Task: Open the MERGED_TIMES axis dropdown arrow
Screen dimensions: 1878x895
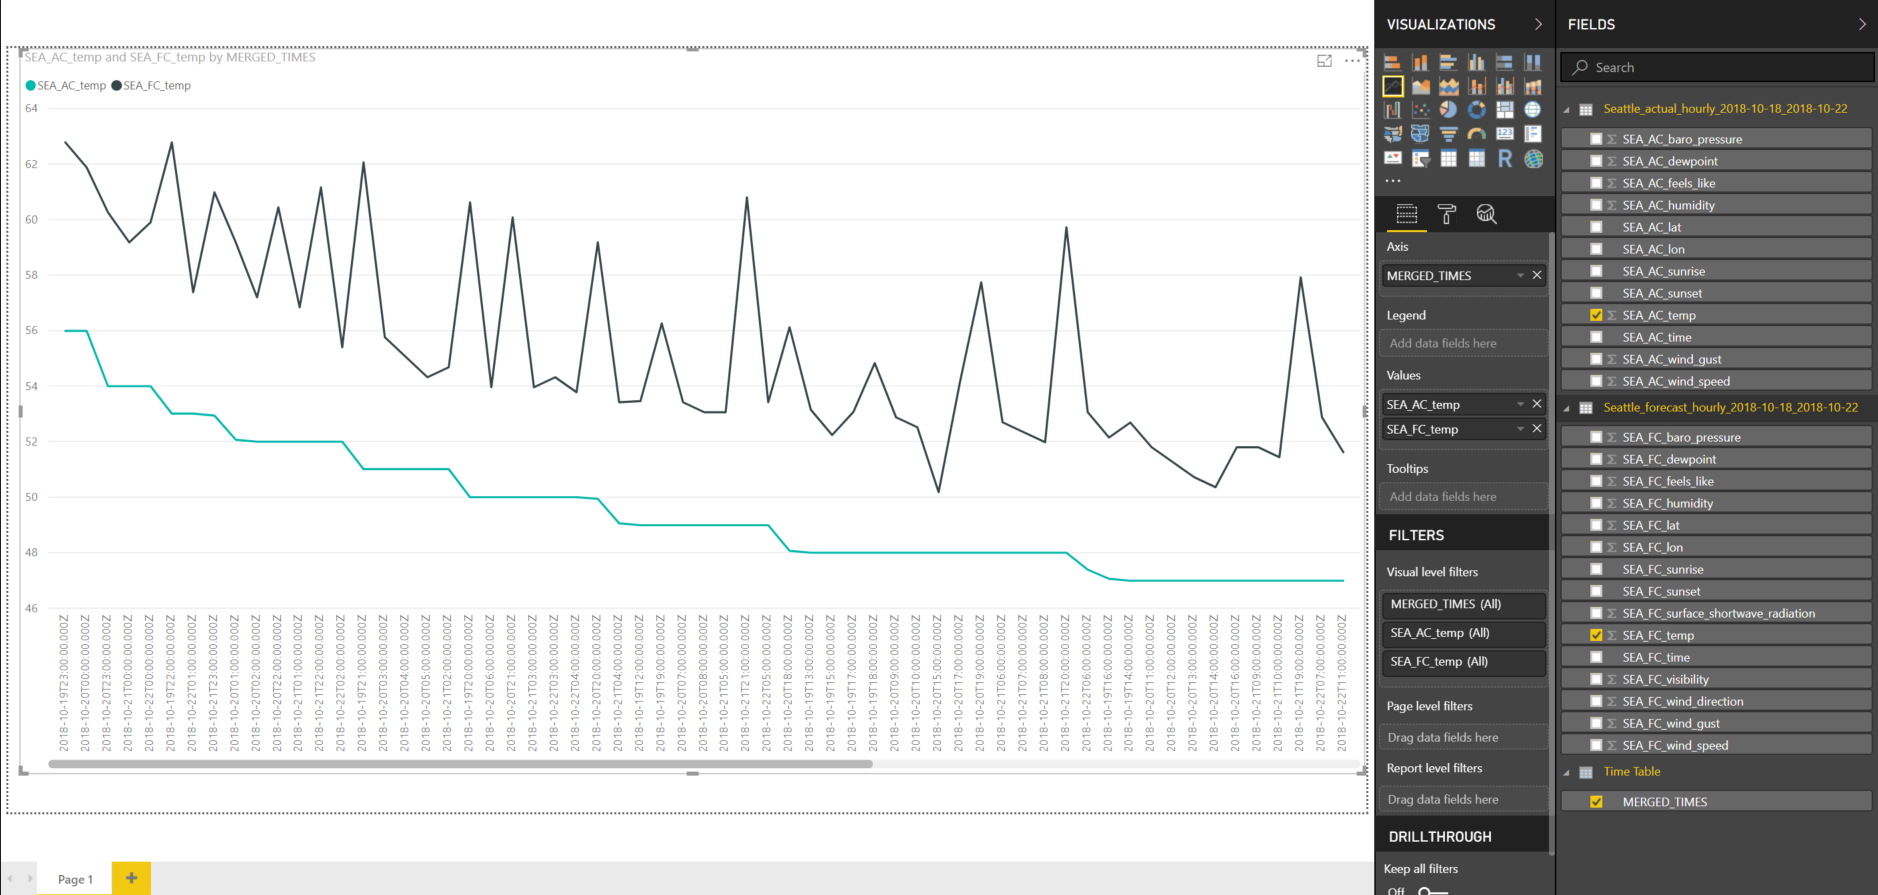Action: (x=1520, y=275)
